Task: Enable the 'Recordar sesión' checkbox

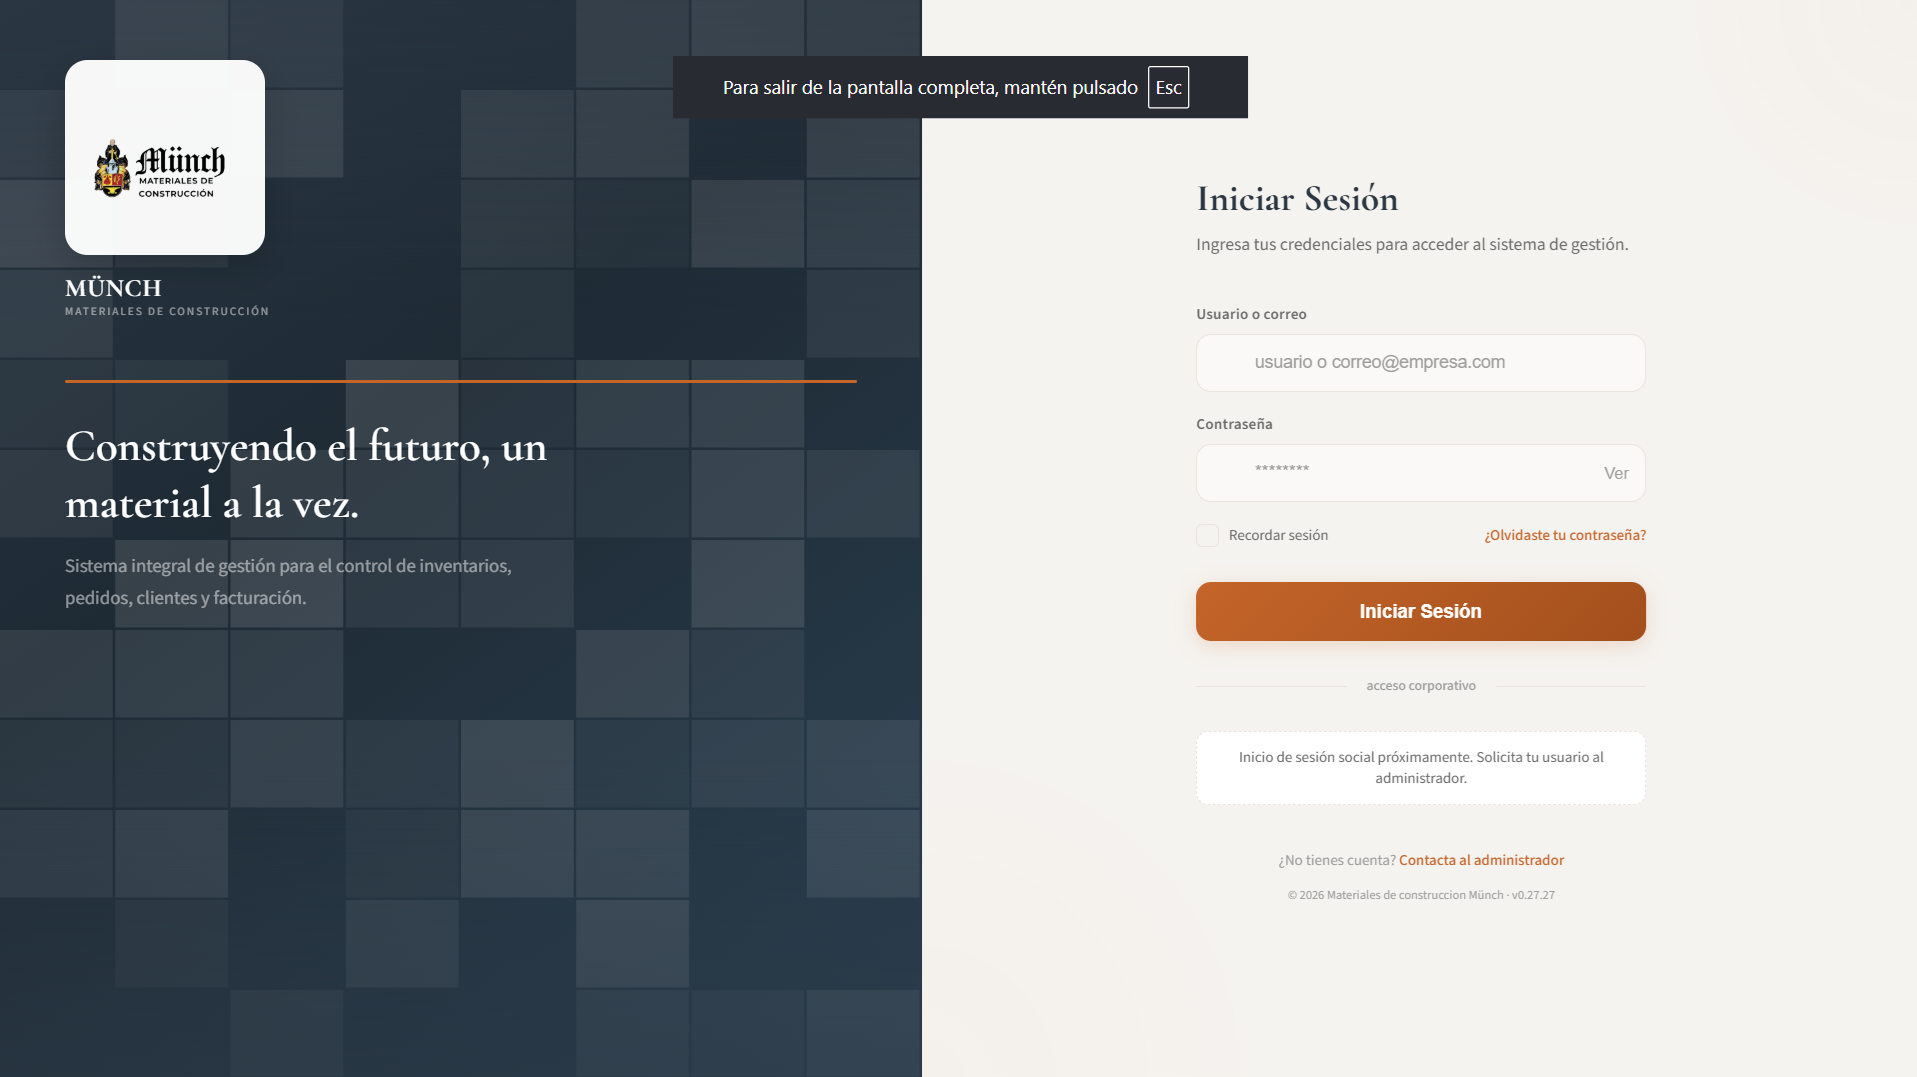Action: [1207, 535]
